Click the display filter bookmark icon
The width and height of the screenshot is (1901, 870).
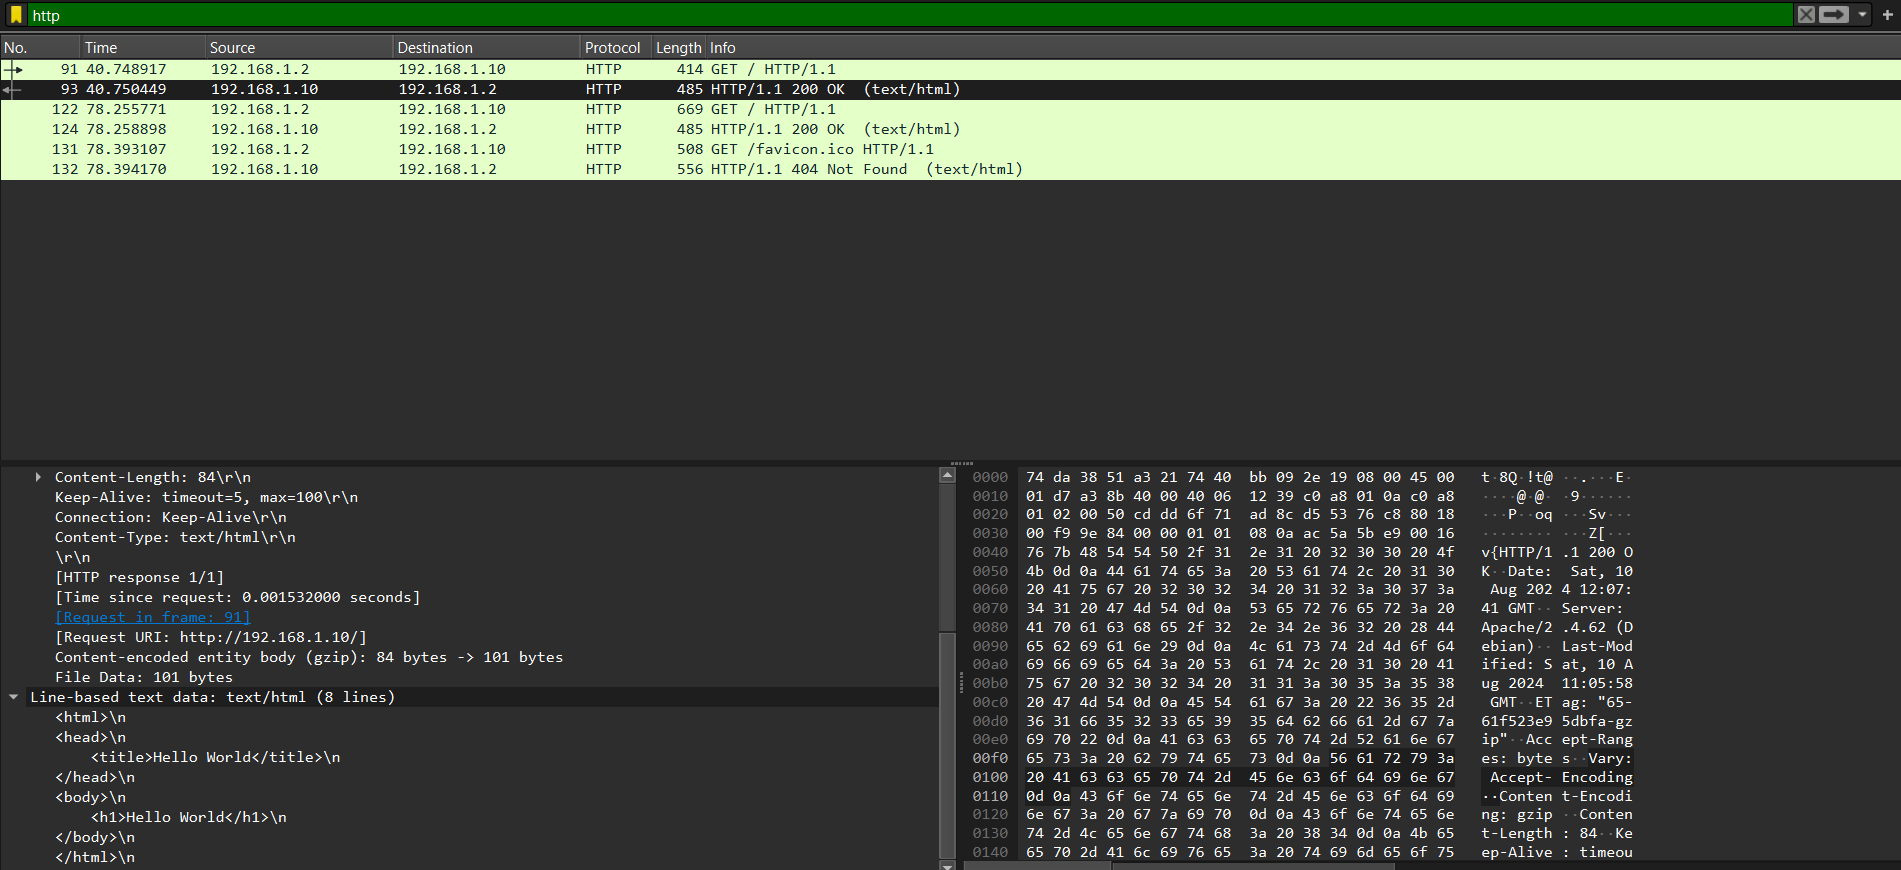coord(16,15)
